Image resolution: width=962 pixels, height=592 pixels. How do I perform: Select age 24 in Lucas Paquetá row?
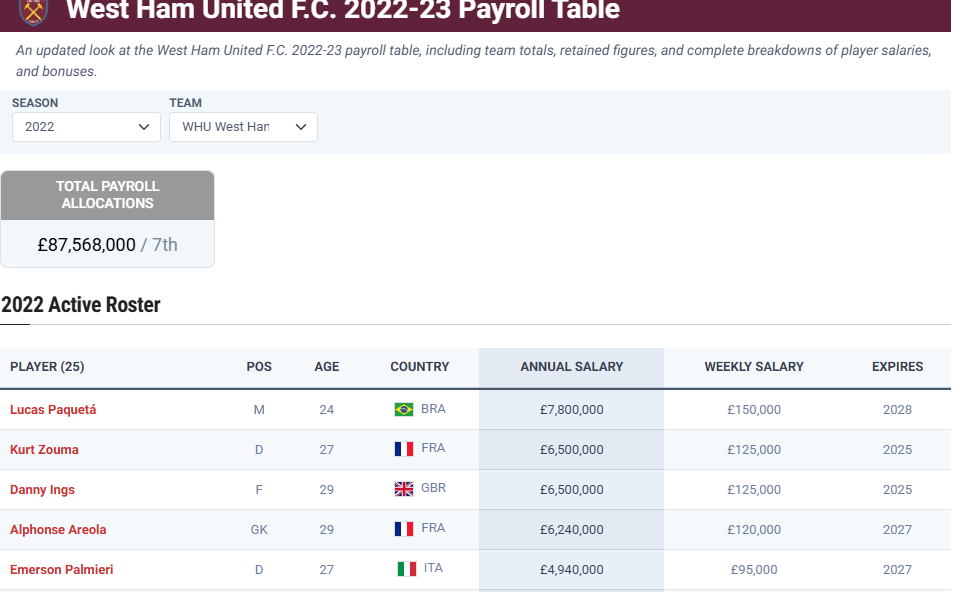[x=326, y=410]
